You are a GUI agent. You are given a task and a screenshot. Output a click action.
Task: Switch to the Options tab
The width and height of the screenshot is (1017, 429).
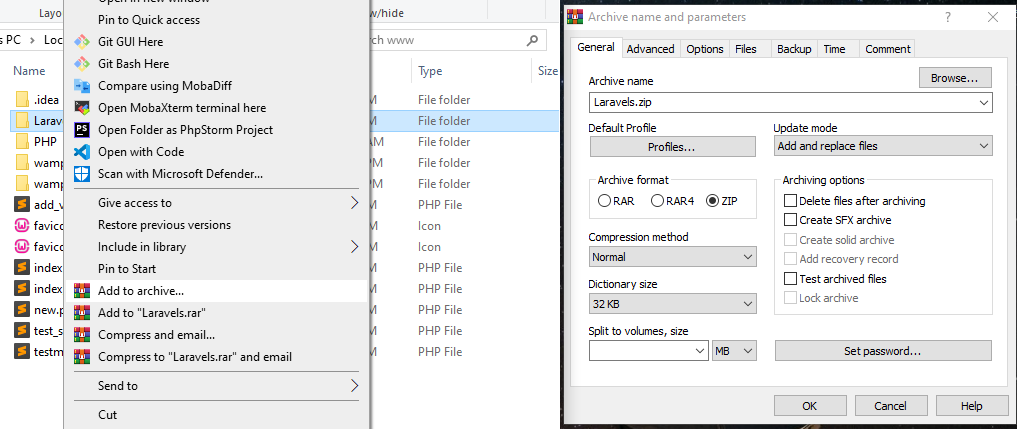click(704, 49)
